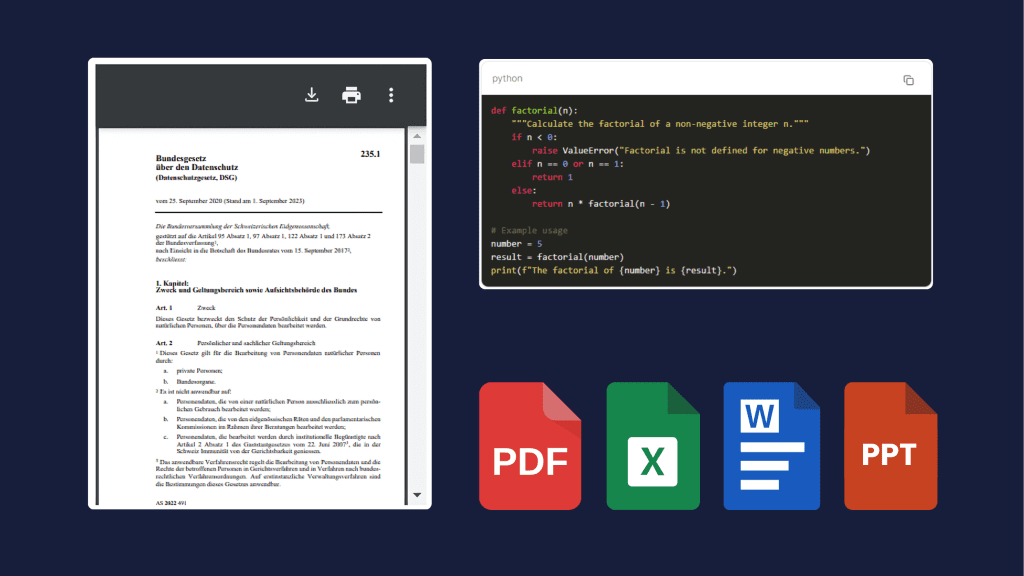
Task: Download the PDF document
Action: (312, 95)
